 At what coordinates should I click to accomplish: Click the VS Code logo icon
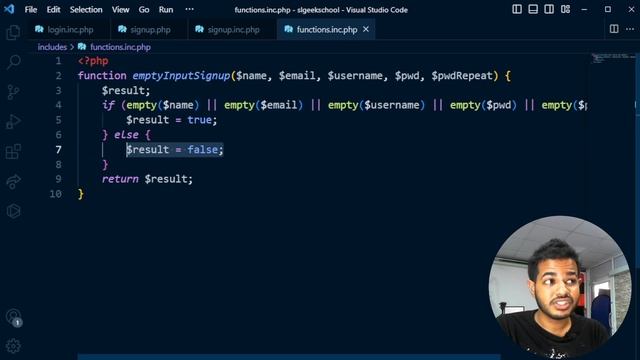9,9
